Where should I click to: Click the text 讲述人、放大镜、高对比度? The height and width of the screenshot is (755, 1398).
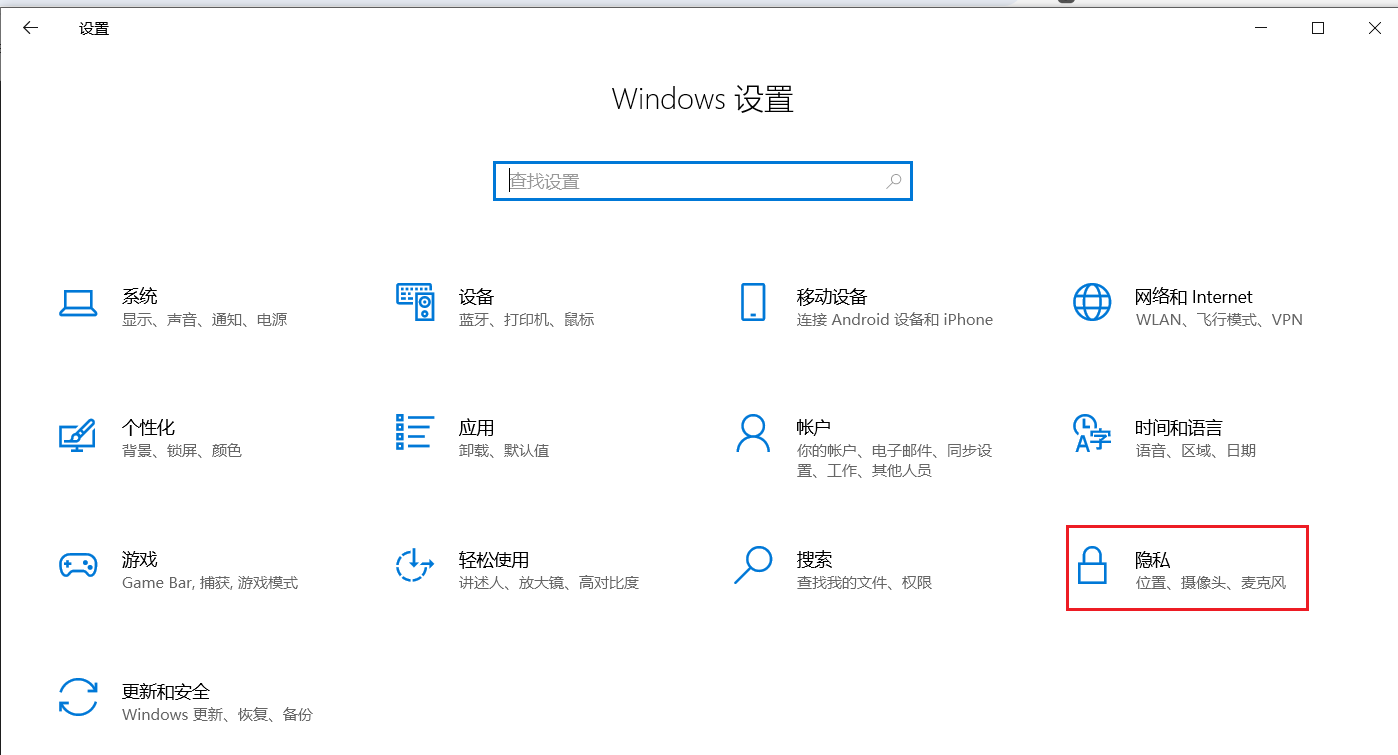click(549, 583)
